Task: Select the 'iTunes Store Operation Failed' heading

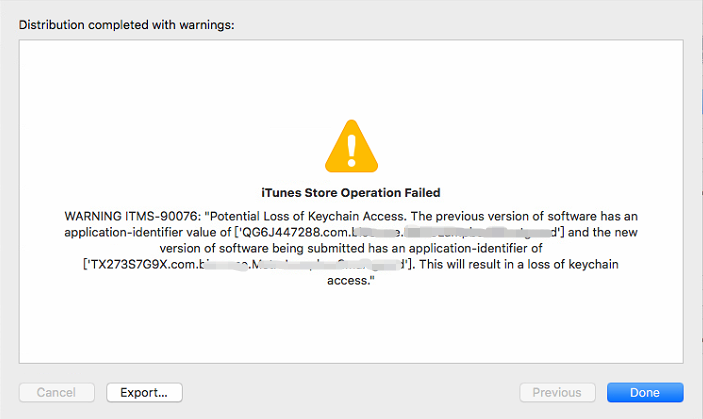Action: pos(351,193)
